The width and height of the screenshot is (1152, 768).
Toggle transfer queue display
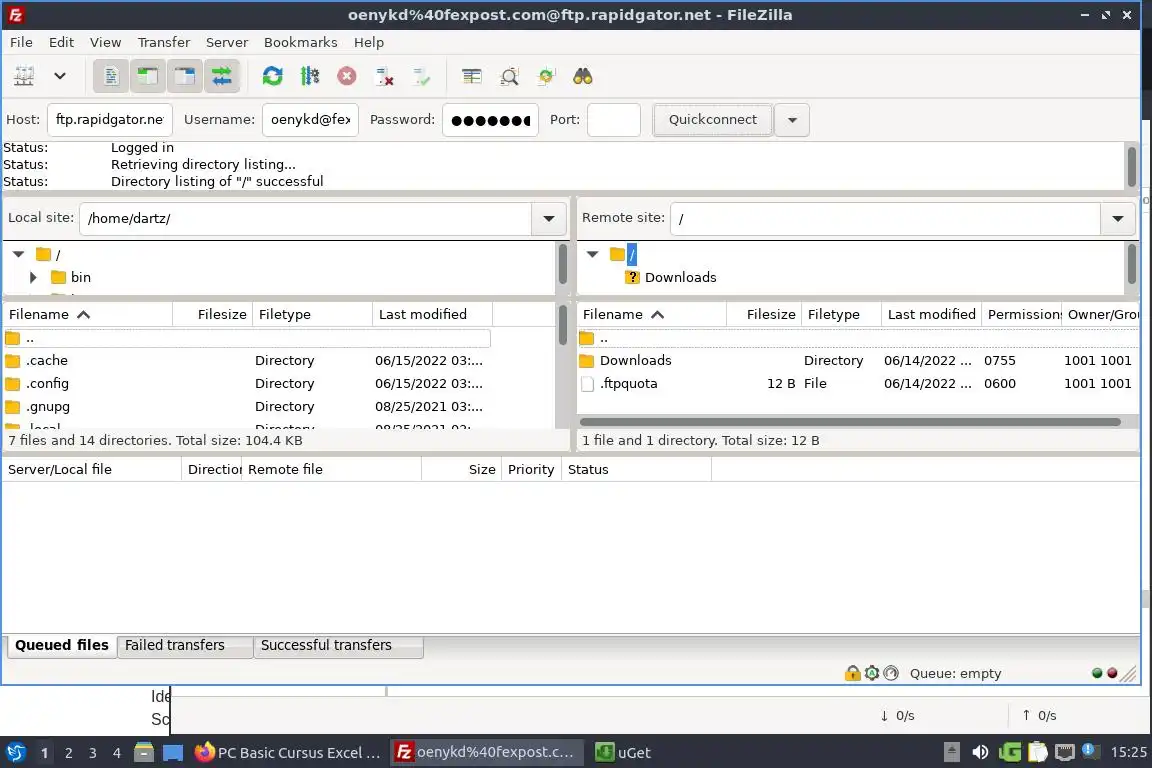(221, 76)
